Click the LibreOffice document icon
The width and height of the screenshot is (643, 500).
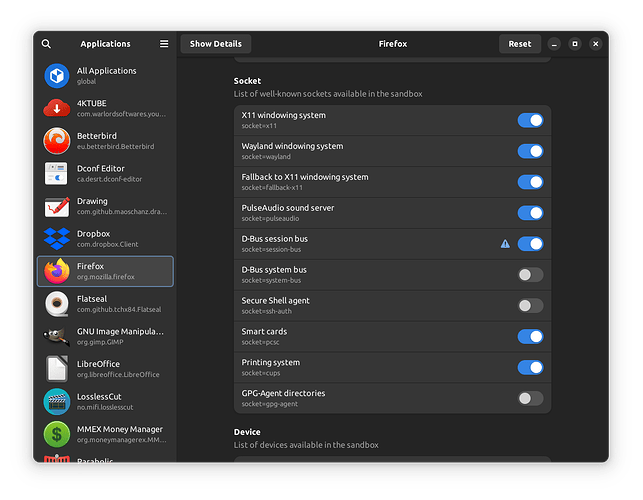pyautogui.click(x=57, y=369)
